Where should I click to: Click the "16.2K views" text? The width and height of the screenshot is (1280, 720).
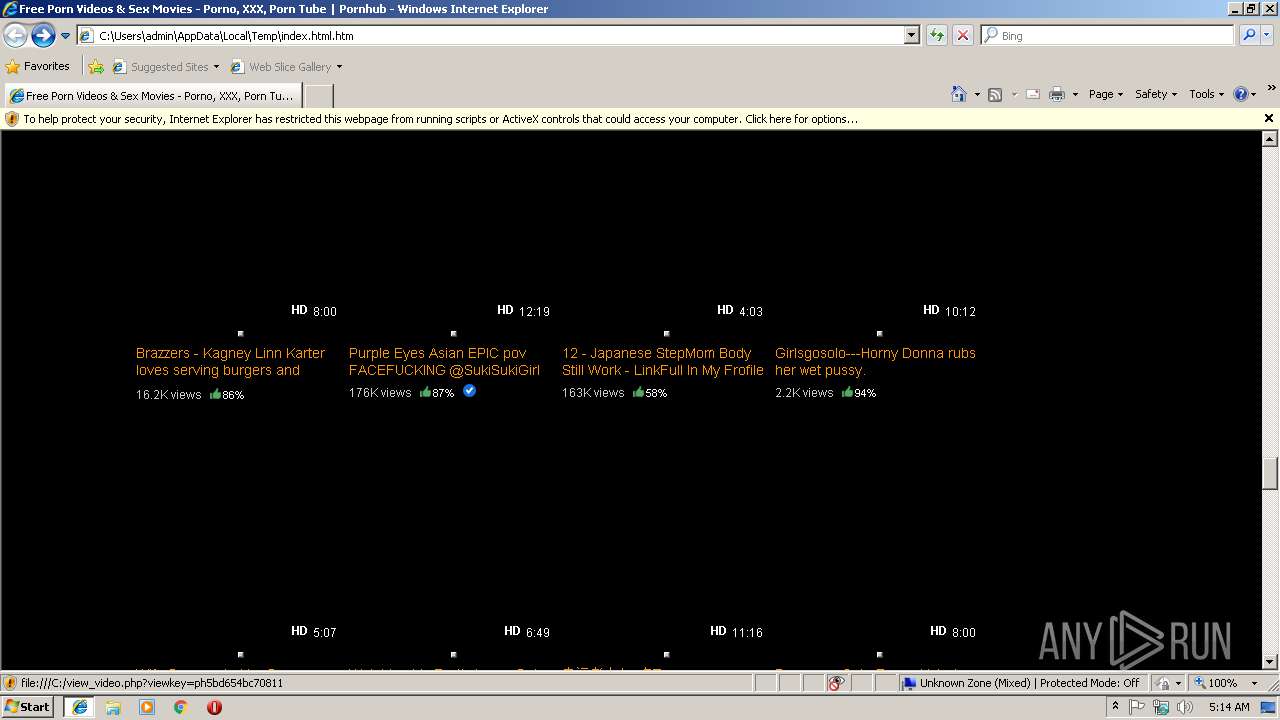pos(169,395)
